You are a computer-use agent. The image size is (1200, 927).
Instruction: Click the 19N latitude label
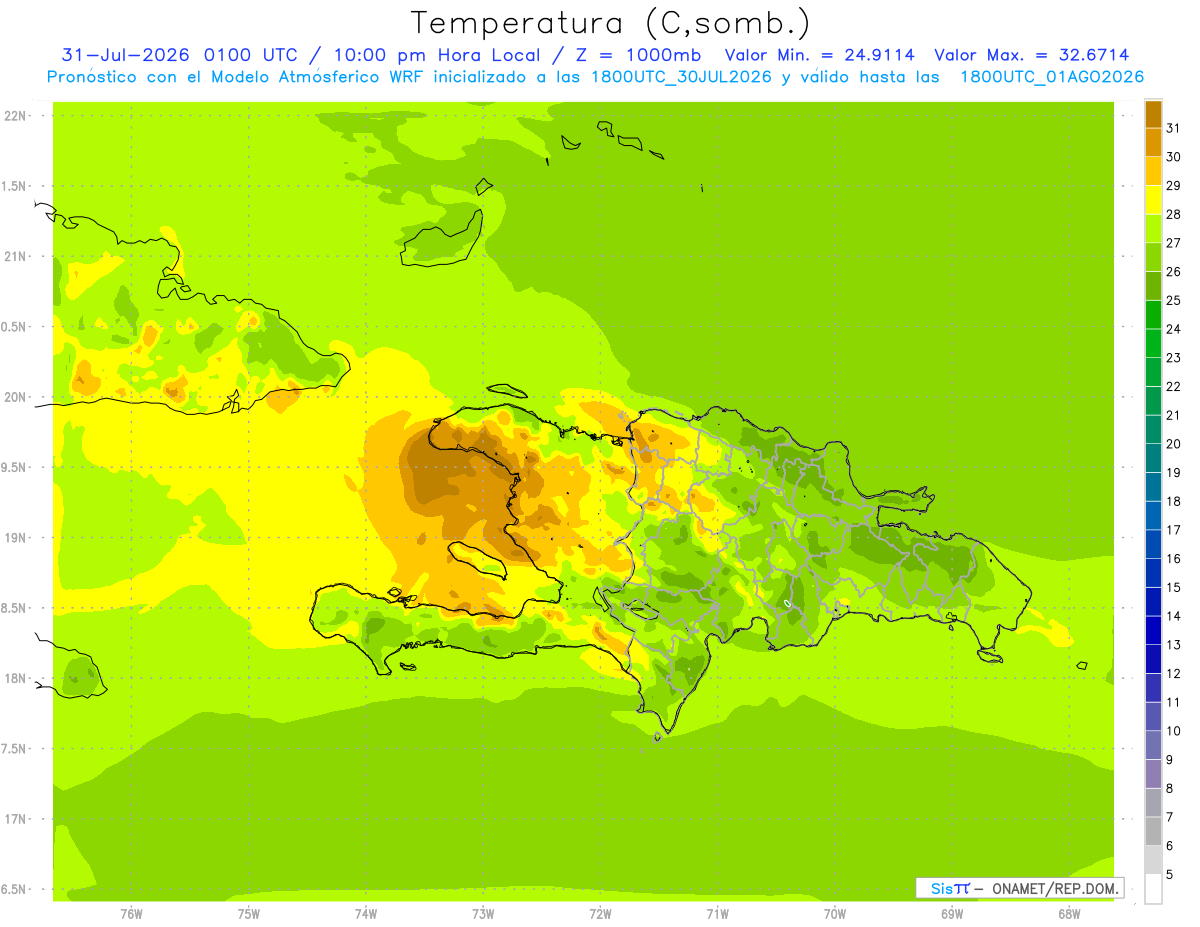(15, 538)
